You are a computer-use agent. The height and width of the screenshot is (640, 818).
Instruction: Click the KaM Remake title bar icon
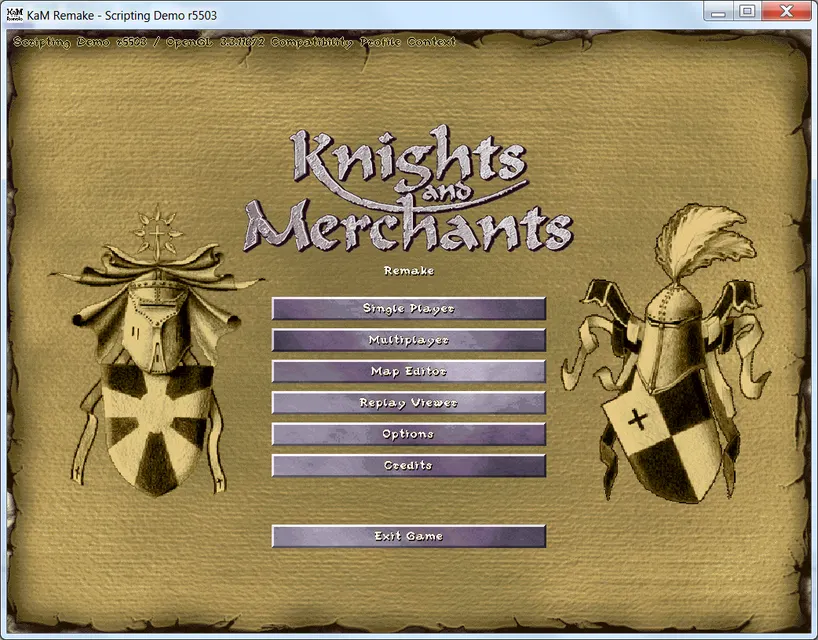14,15
